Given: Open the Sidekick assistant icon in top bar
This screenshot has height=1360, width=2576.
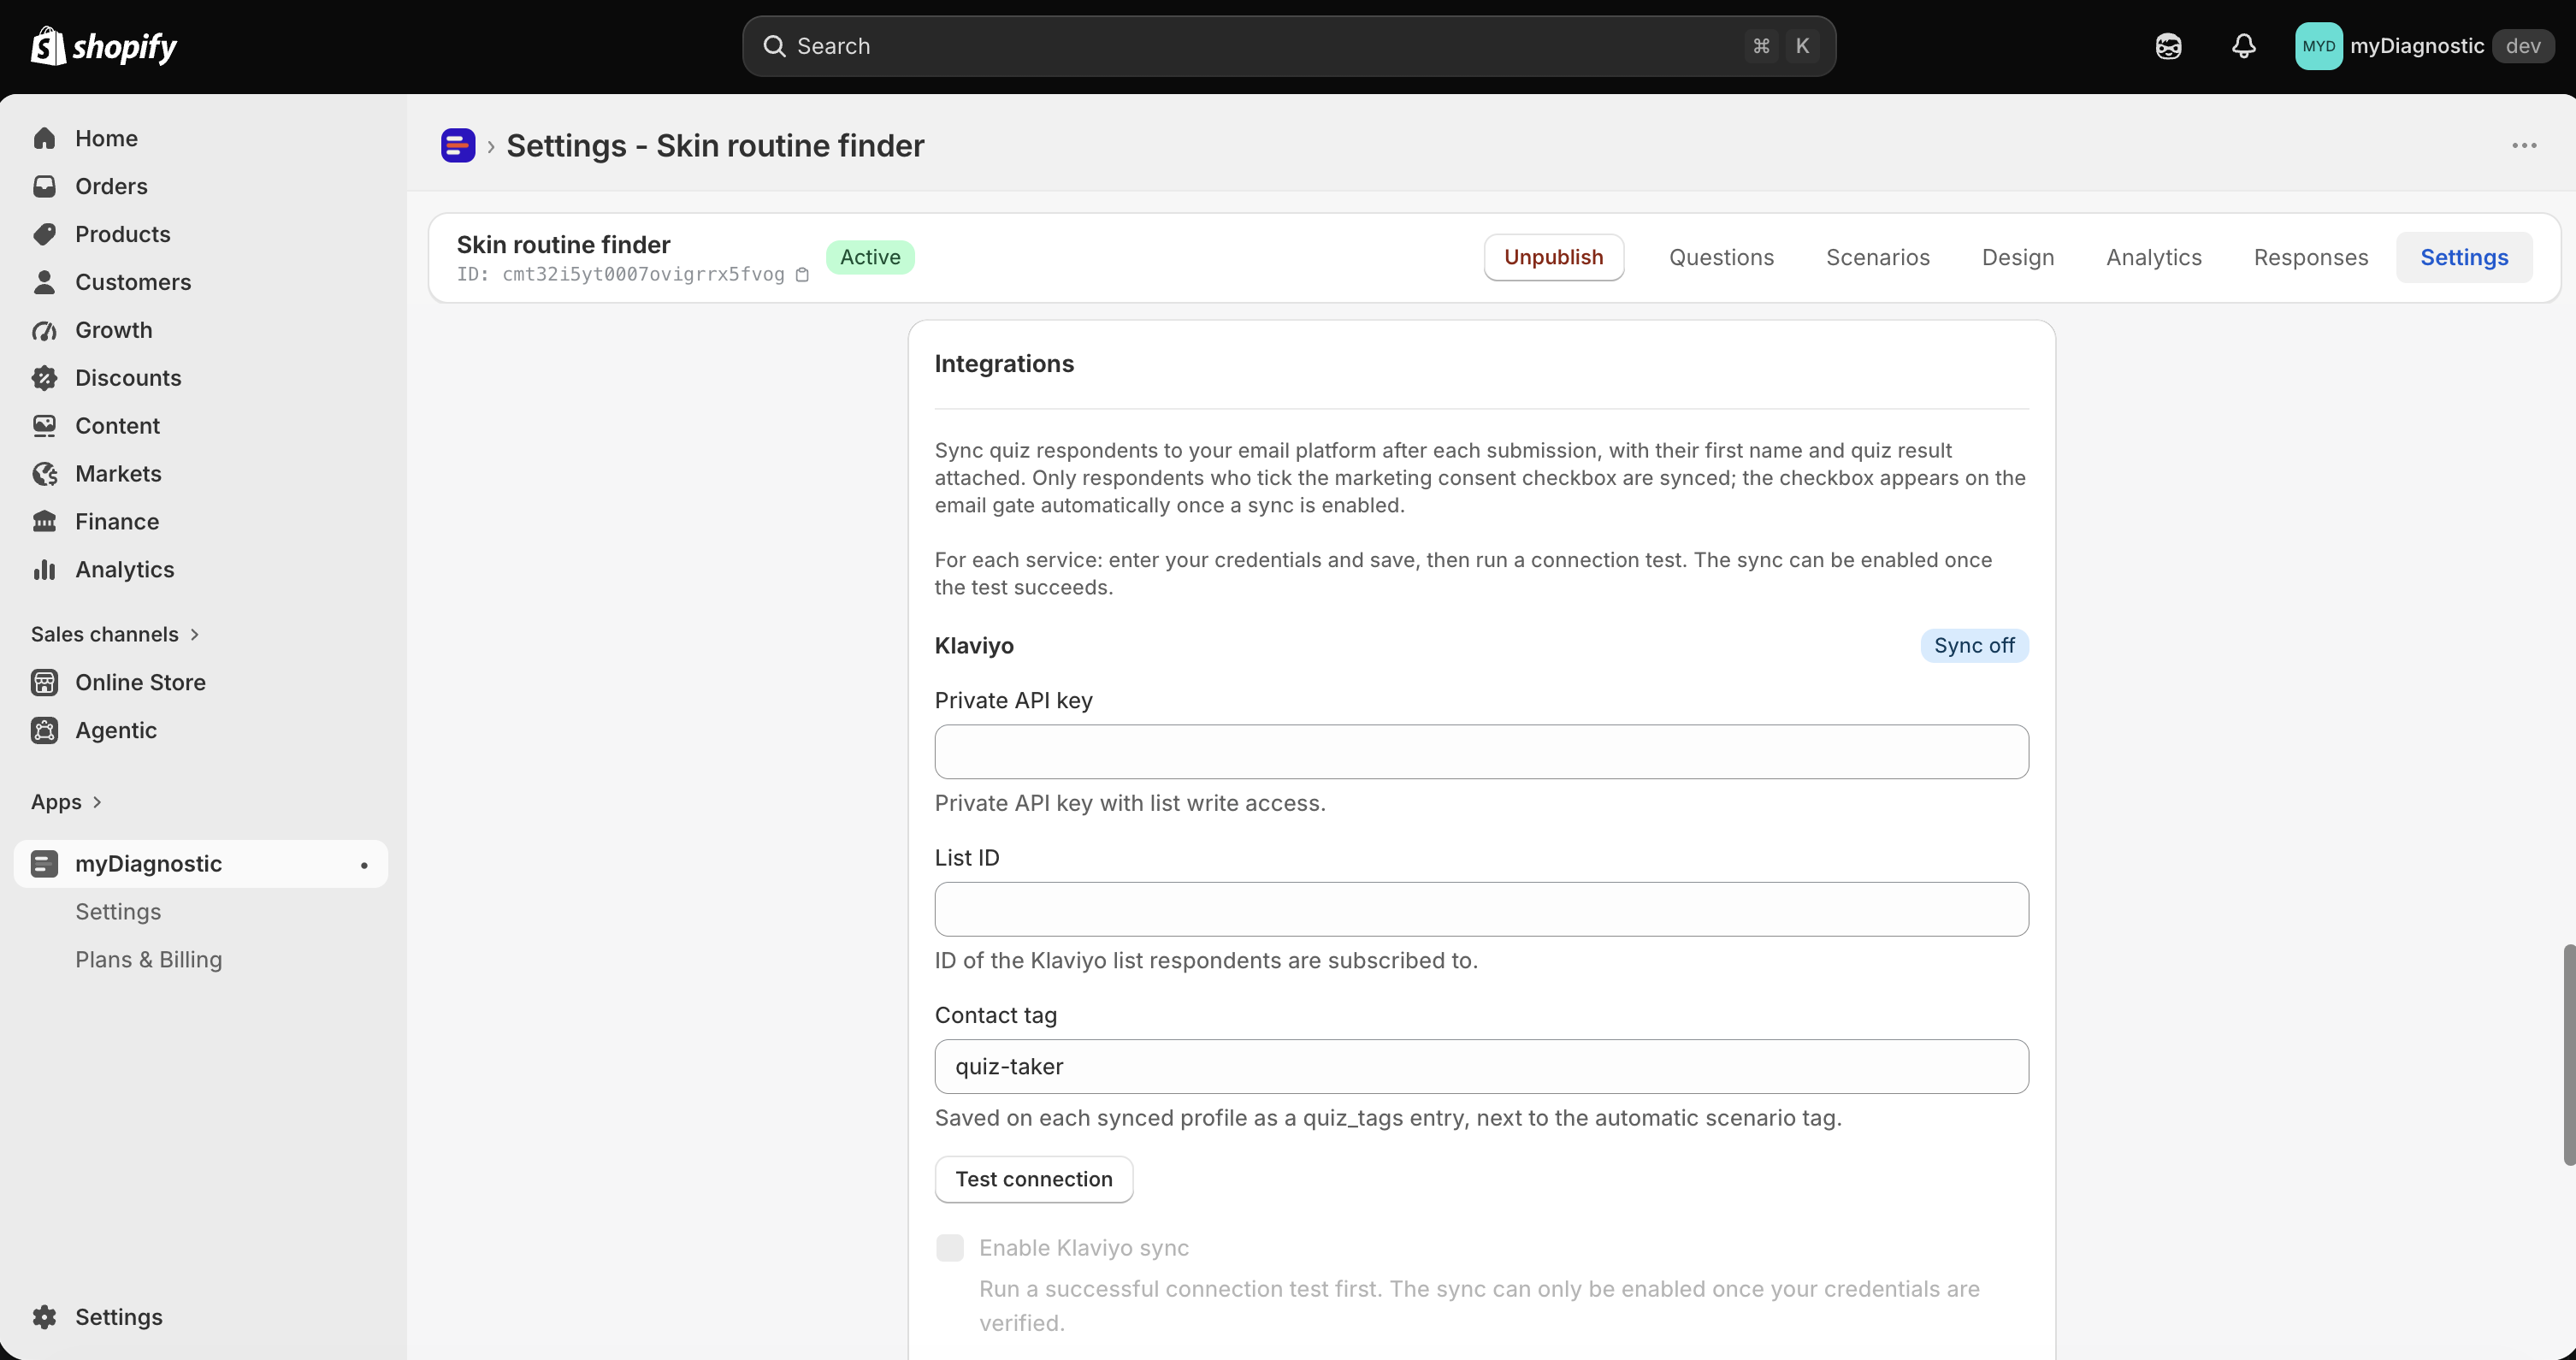Looking at the screenshot, I should 2168,46.
